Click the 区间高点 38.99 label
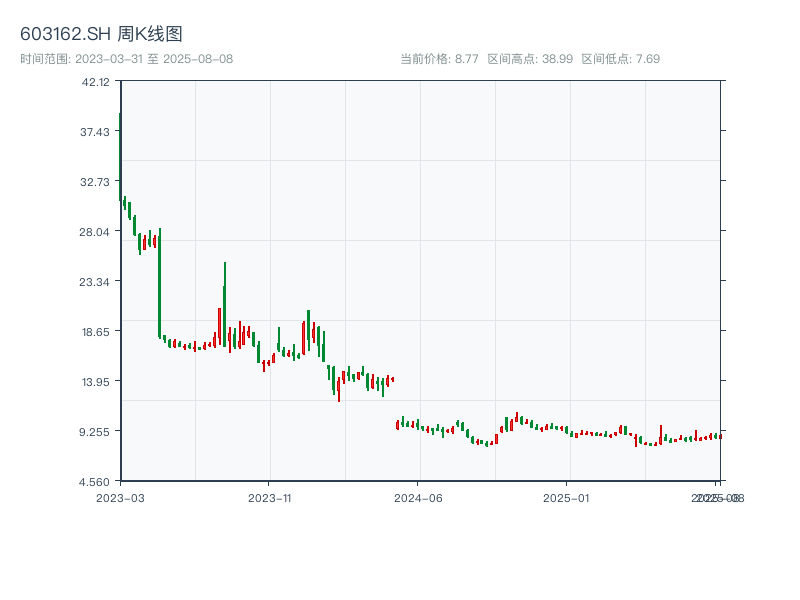The width and height of the screenshot is (800, 600). (x=530, y=59)
